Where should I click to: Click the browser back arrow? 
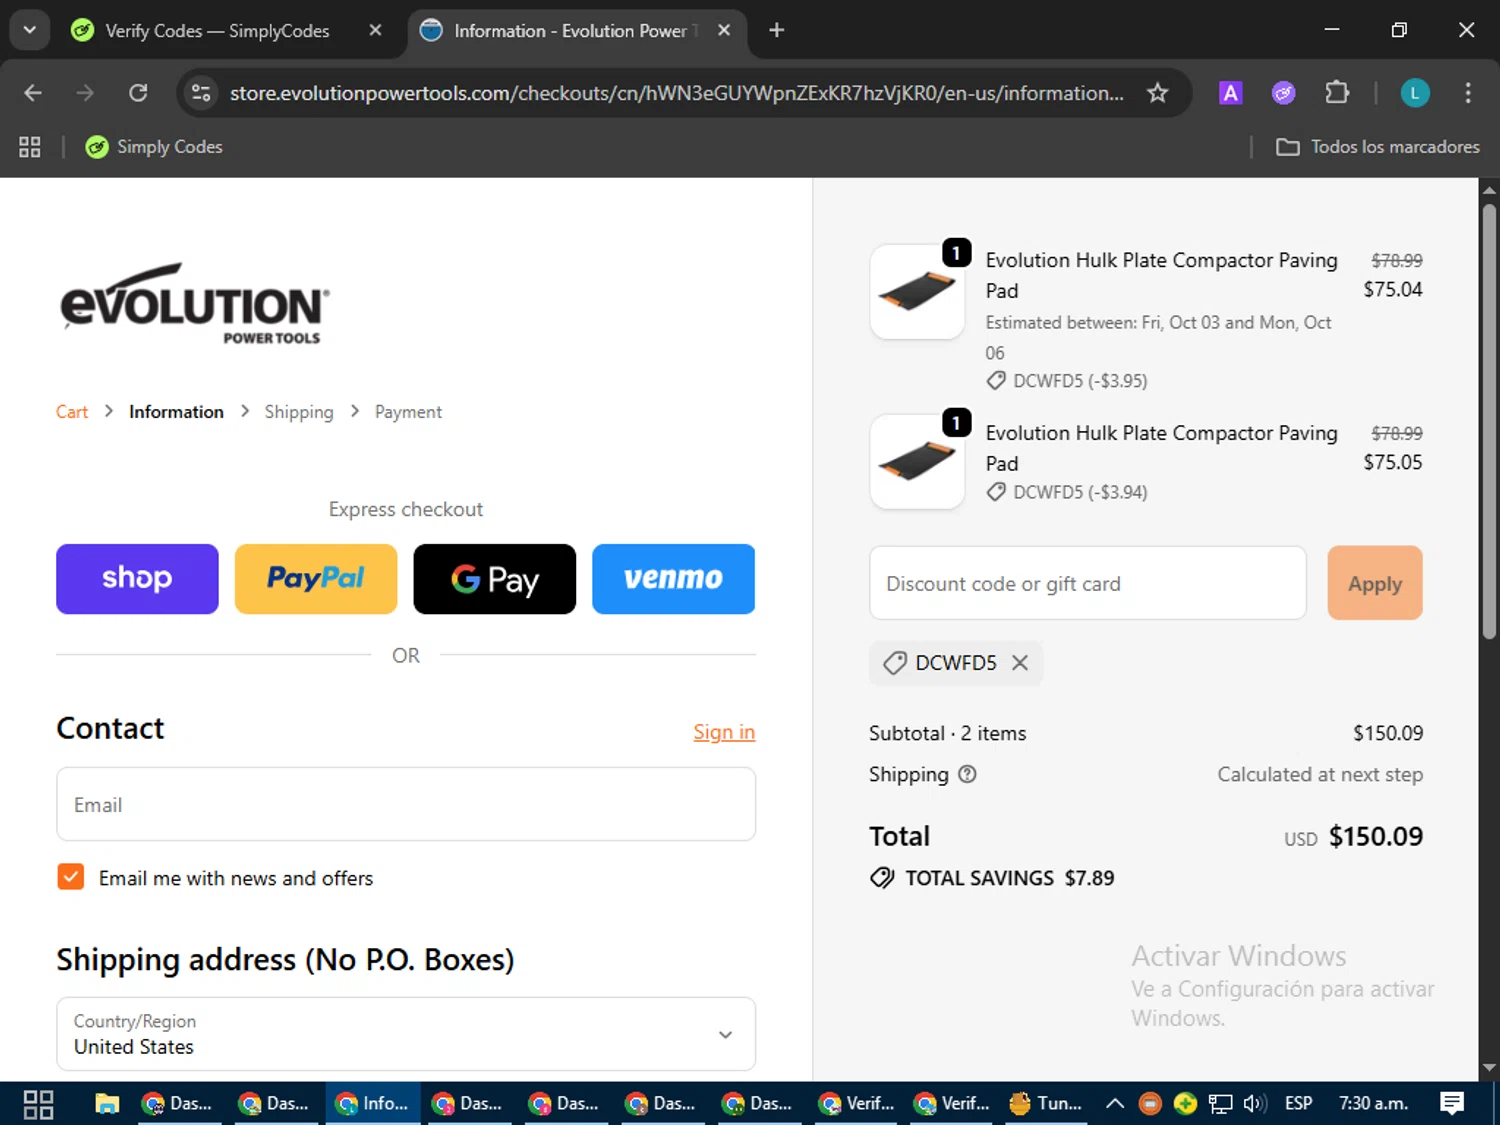(x=33, y=93)
